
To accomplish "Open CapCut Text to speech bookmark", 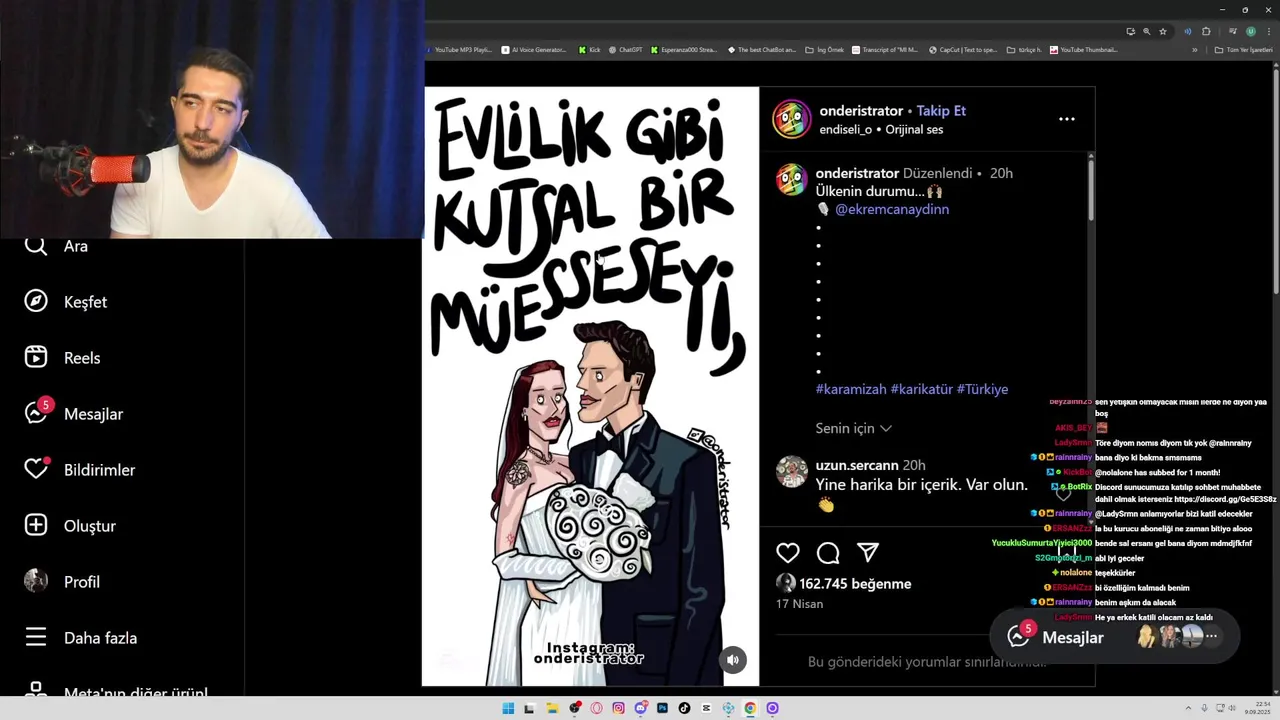I will (x=963, y=50).
